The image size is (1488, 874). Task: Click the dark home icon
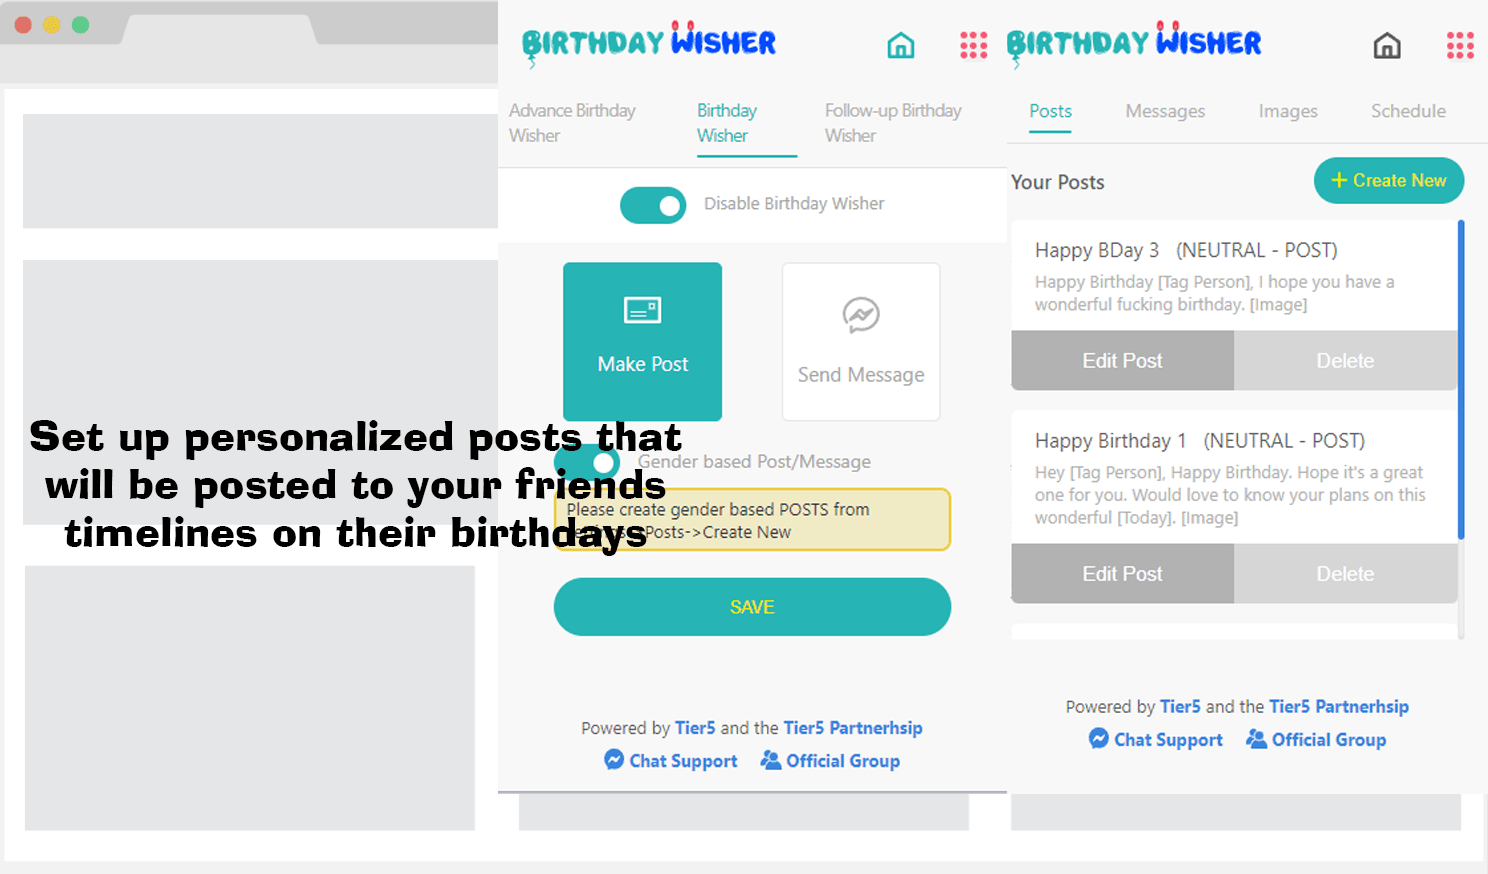pyautogui.click(x=1386, y=45)
